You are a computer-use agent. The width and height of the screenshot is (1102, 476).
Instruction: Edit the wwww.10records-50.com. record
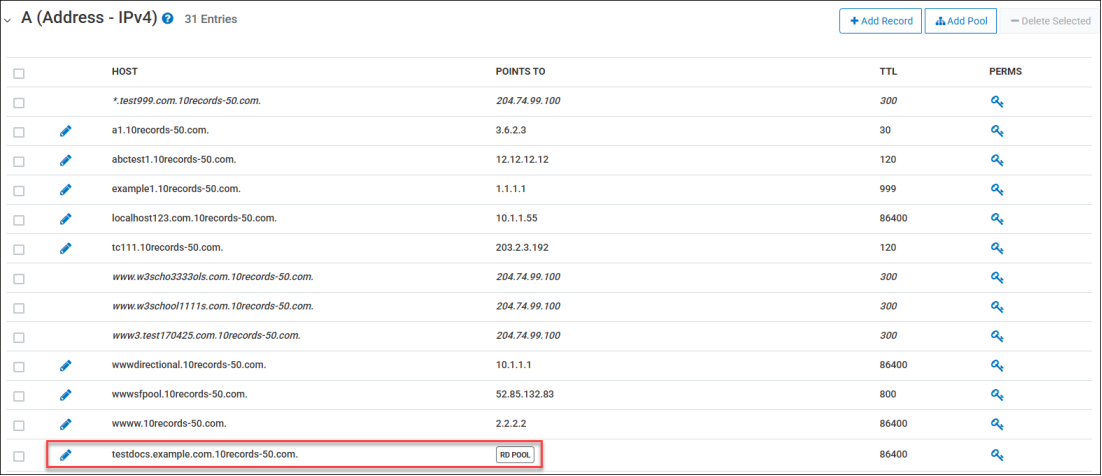(65, 424)
